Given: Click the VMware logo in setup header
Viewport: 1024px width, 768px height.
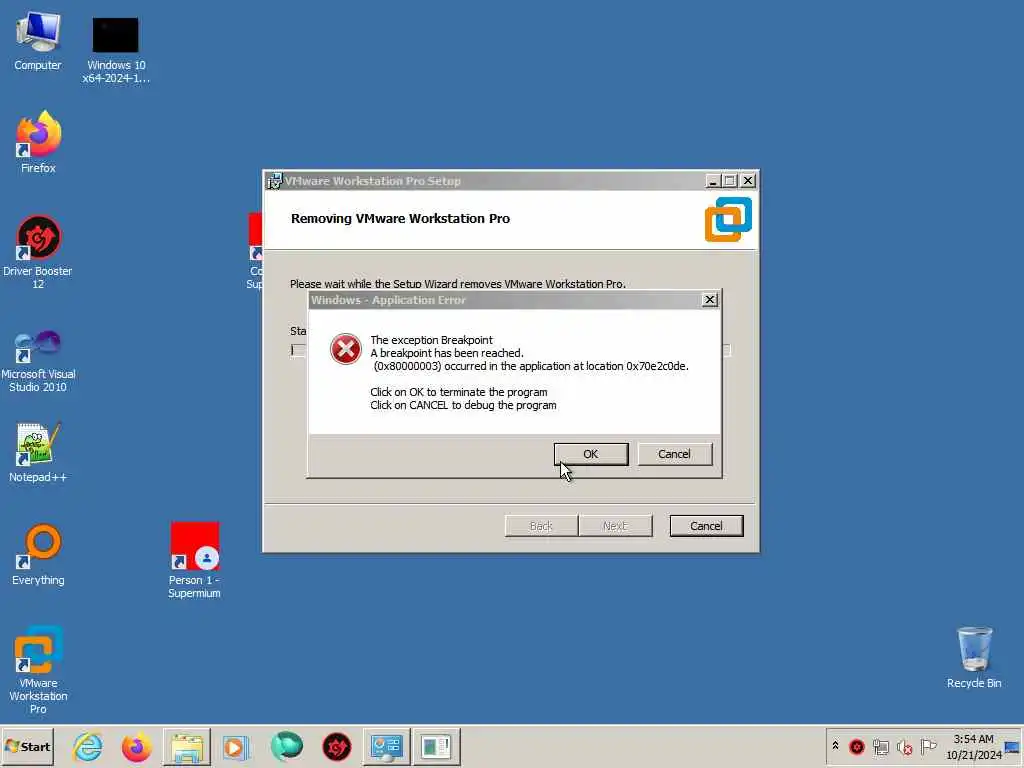Looking at the screenshot, I should [728, 219].
